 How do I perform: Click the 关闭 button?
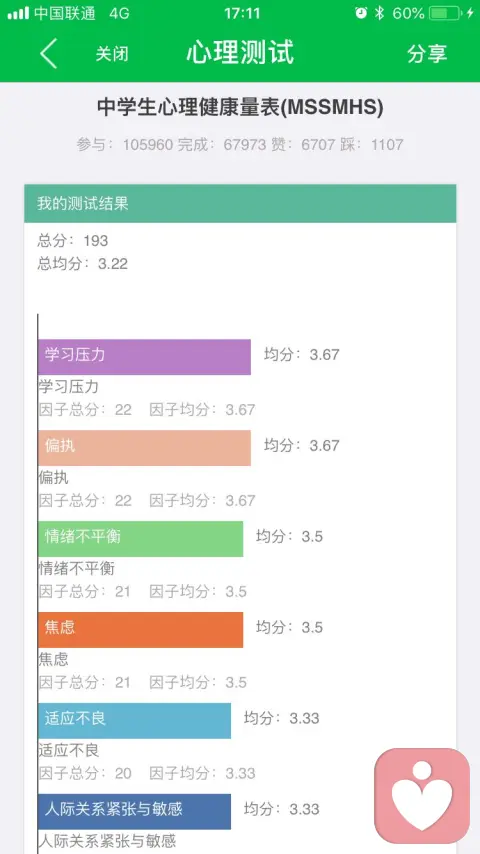point(112,54)
